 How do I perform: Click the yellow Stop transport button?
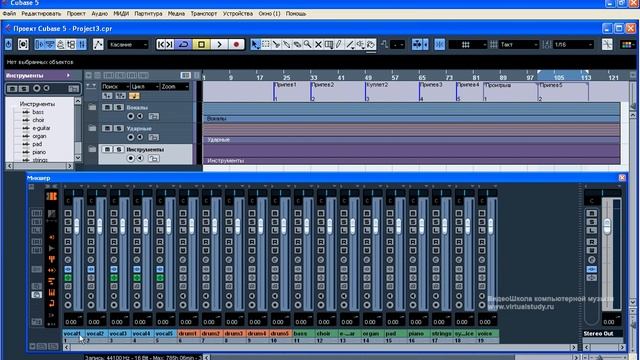[x=202, y=44]
